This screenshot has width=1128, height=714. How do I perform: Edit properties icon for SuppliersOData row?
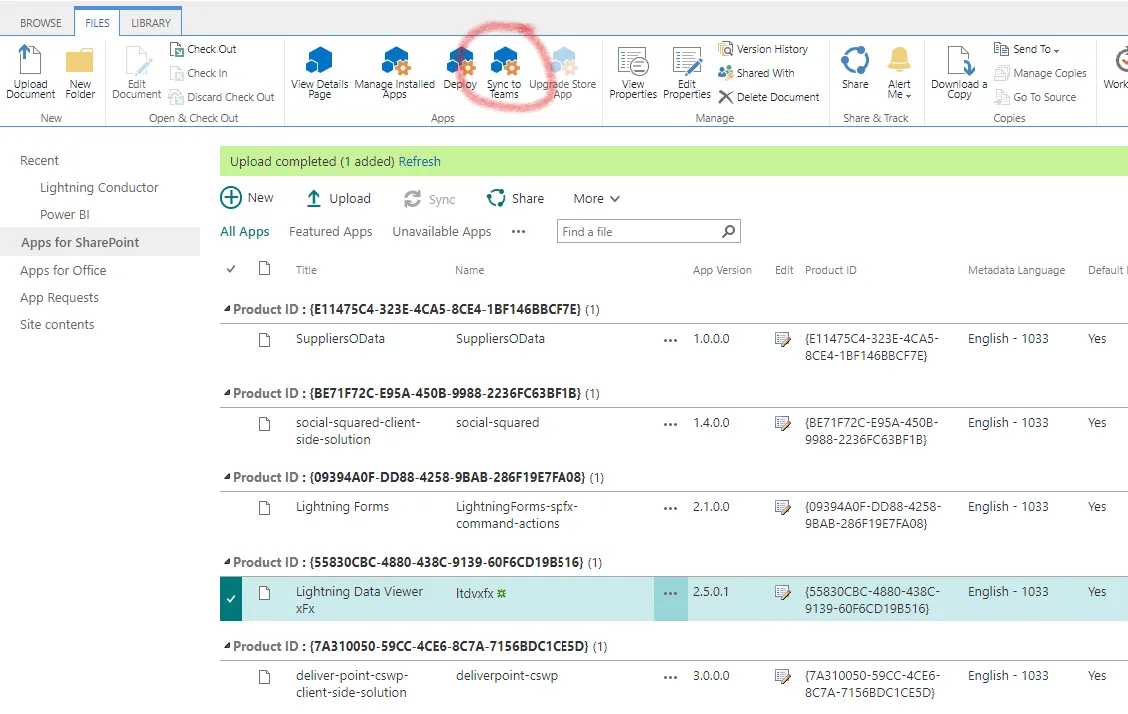pos(783,340)
